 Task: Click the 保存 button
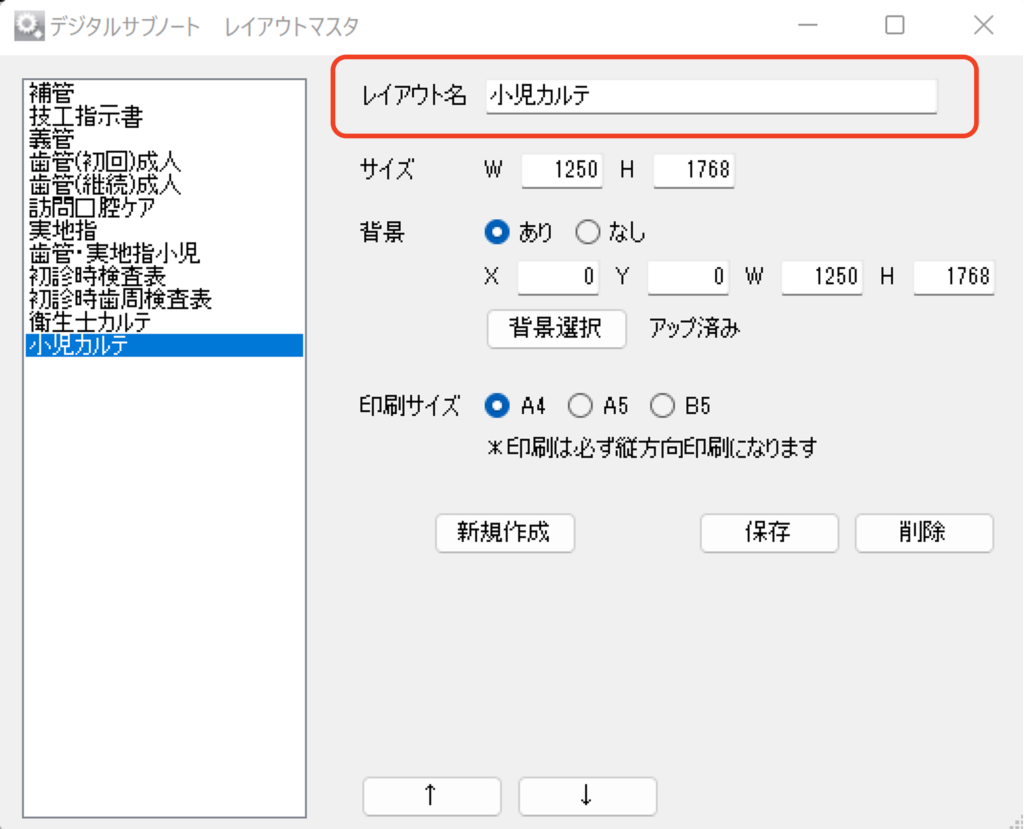click(x=768, y=533)
